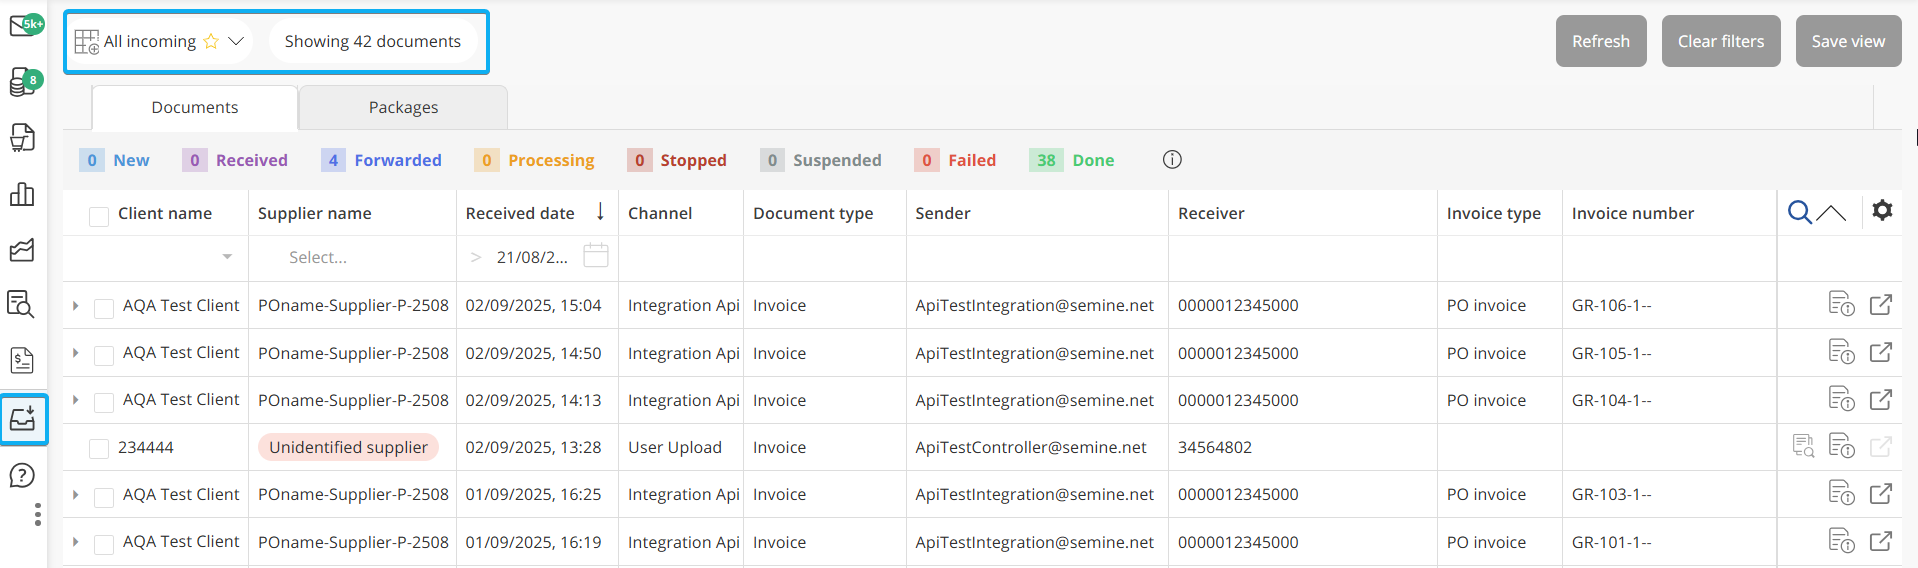Image resolution: width=1918 pixels, height=568 pixels.
Task: Open the bar chart icon in sidebar
Action: point(22,194)
